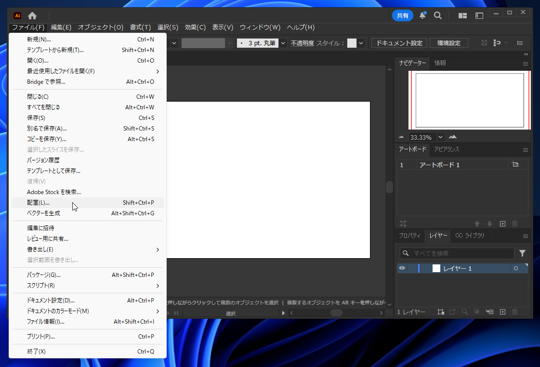Click the layer search field すべてを検索

click(456, 253)
